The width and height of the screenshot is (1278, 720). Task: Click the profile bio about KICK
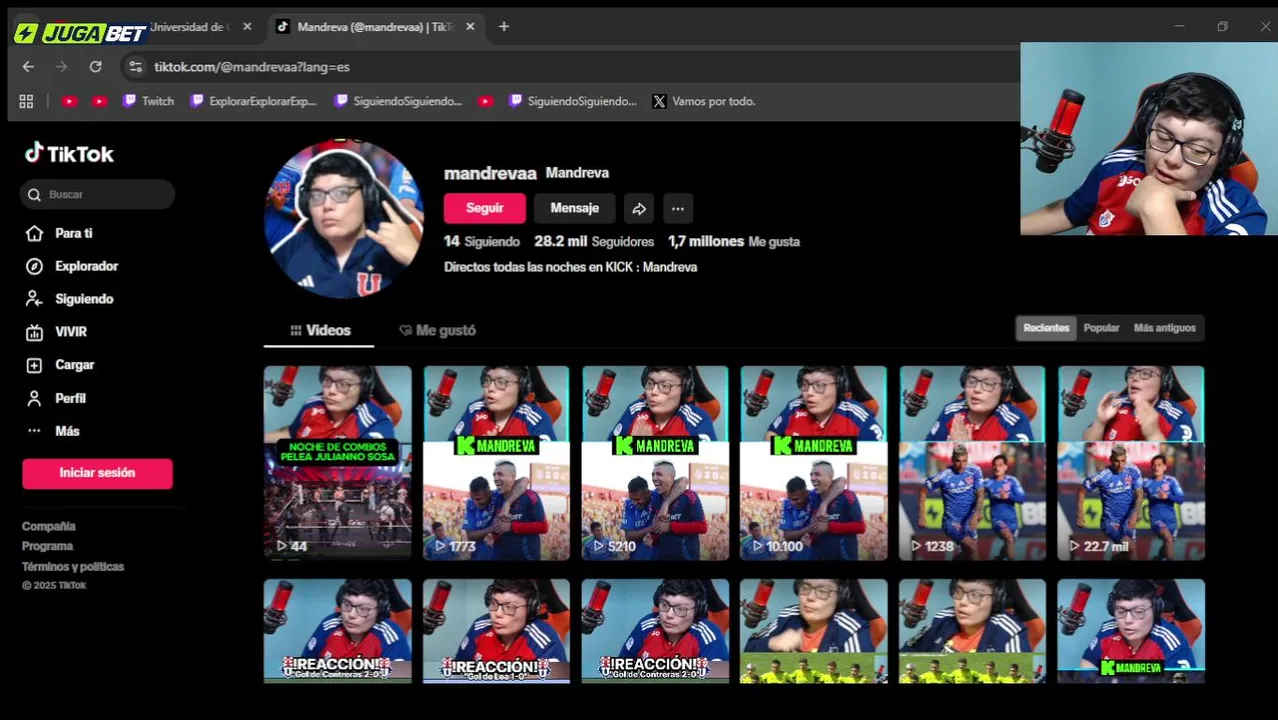[x=570, y=267]
